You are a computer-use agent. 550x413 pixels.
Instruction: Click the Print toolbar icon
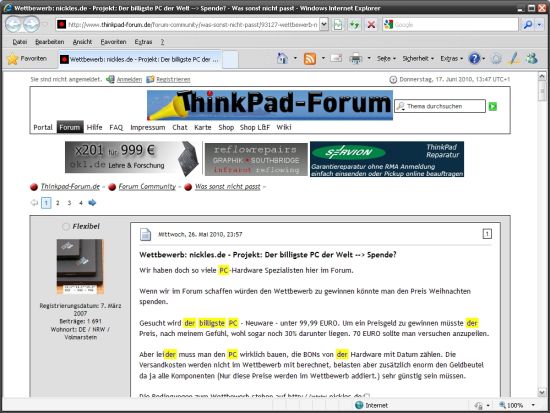(x=356, y=59)
